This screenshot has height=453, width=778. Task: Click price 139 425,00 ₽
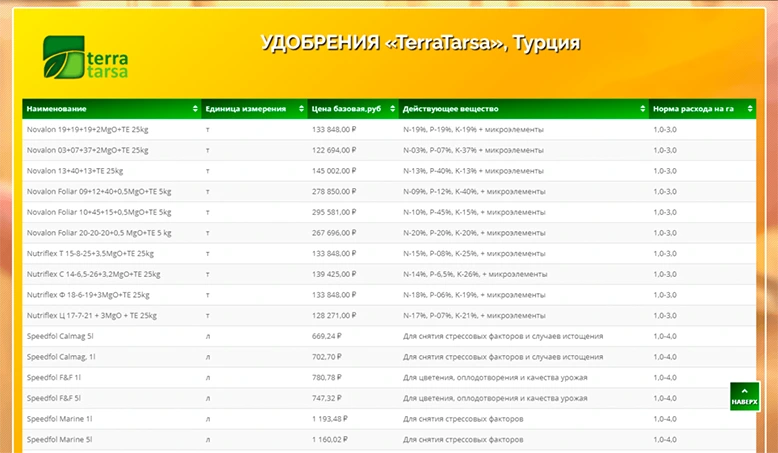[x=334, y=274]
